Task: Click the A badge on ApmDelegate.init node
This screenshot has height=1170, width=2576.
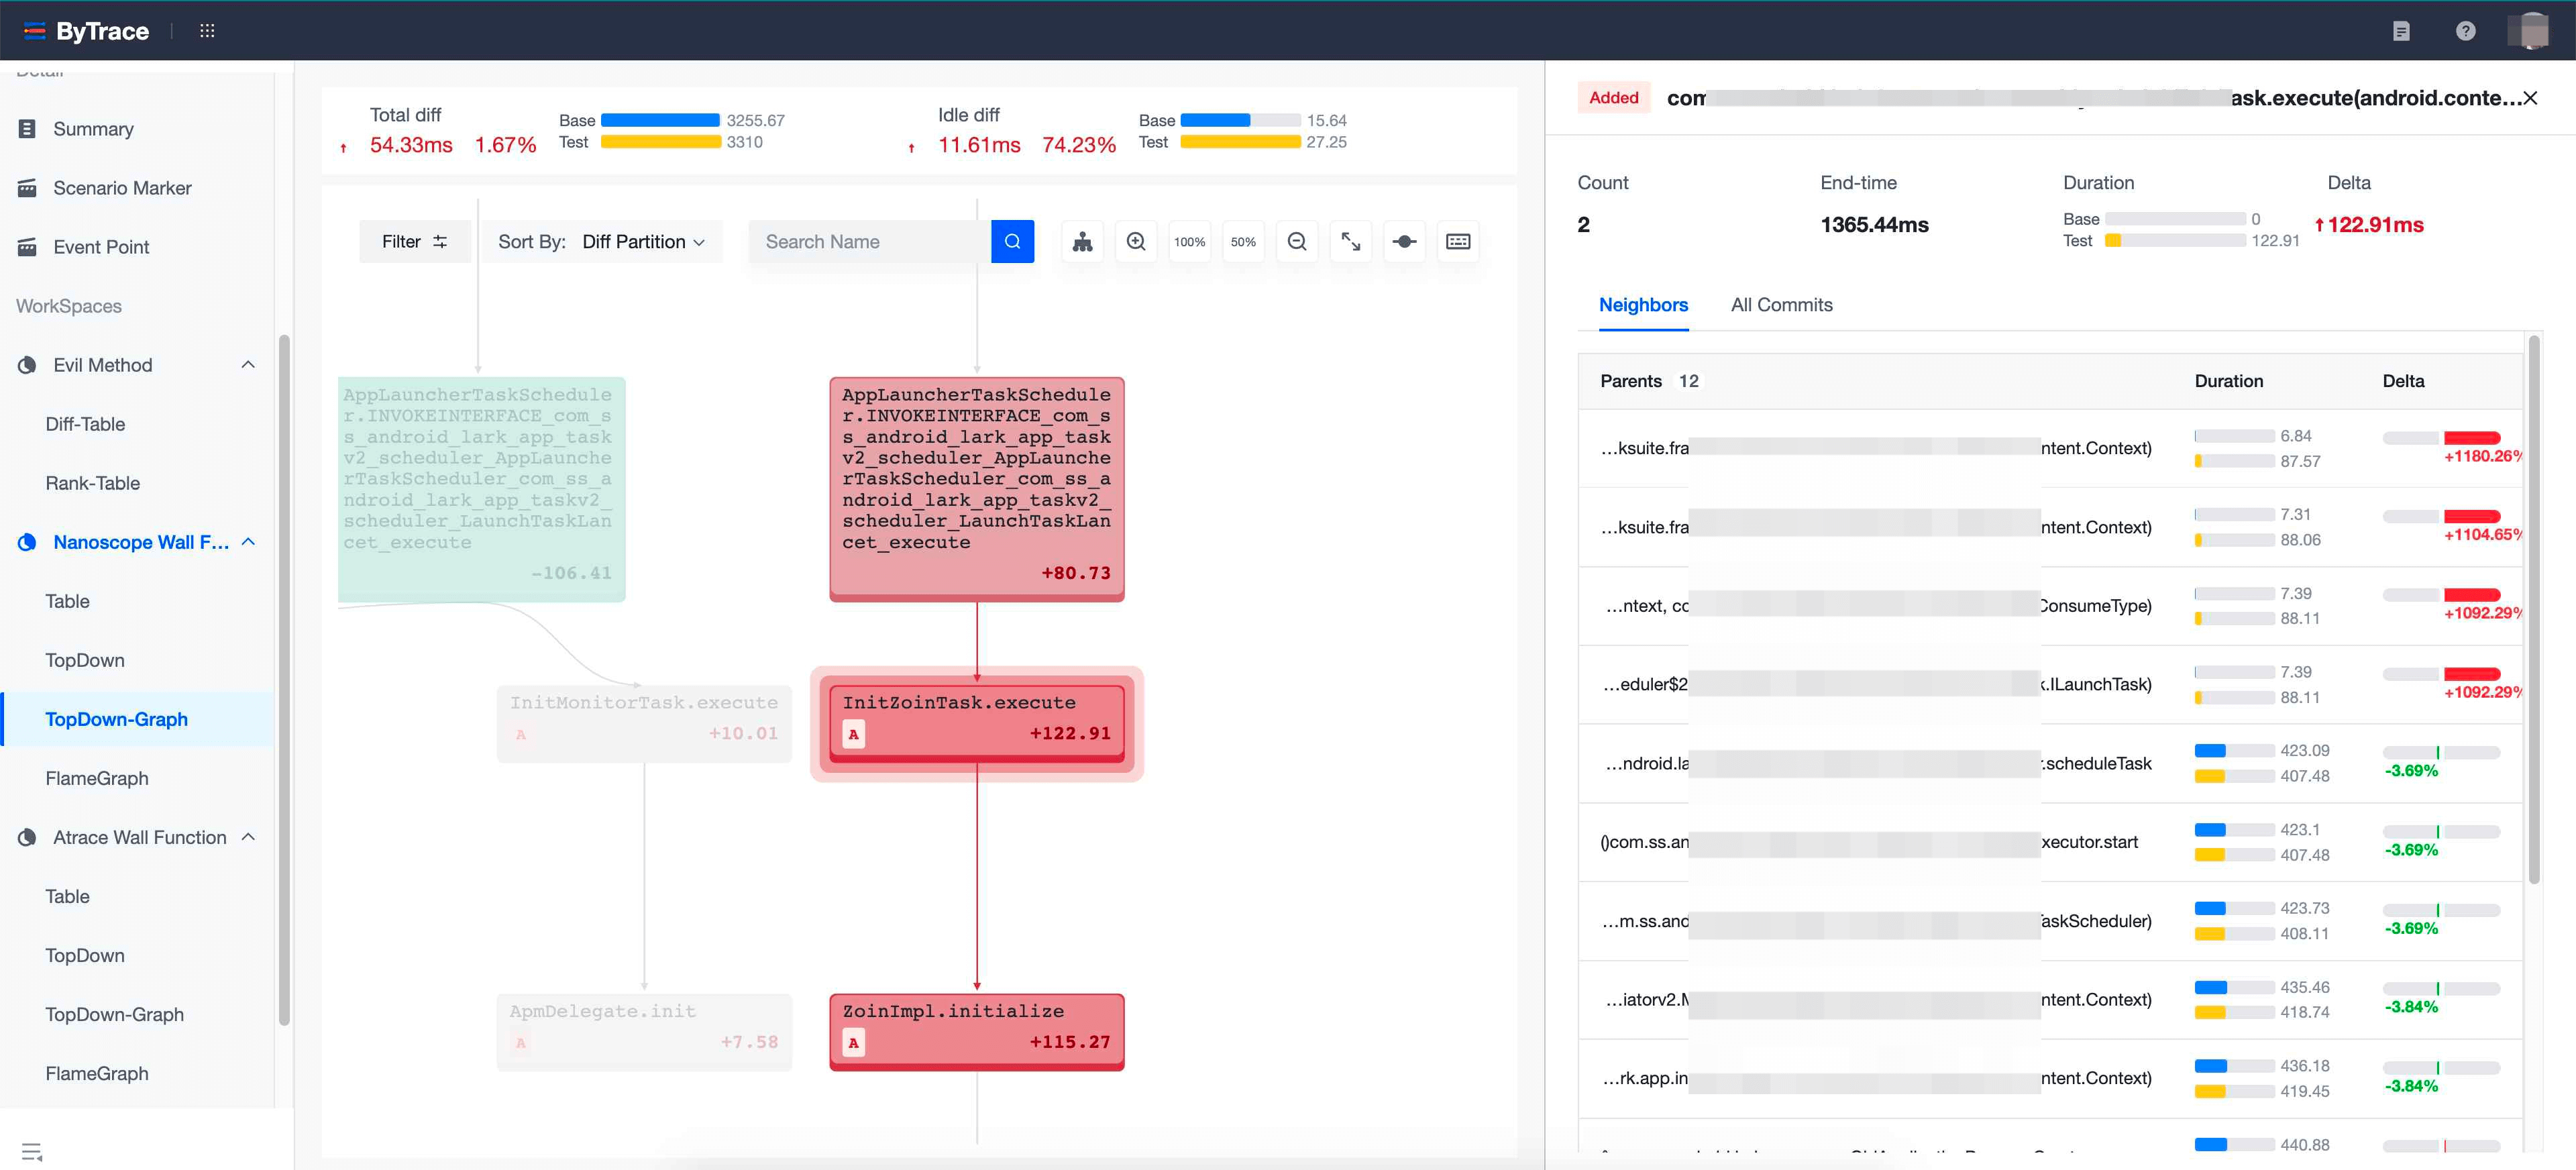Action: [x=520, y=1042]
